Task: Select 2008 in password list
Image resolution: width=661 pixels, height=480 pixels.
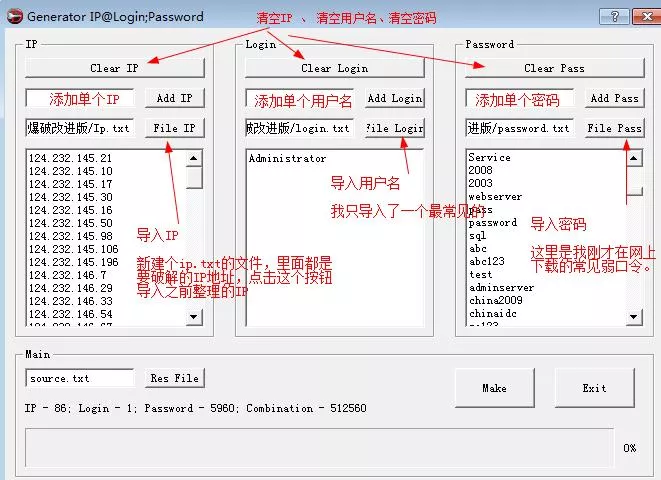Action: (480, 170)
